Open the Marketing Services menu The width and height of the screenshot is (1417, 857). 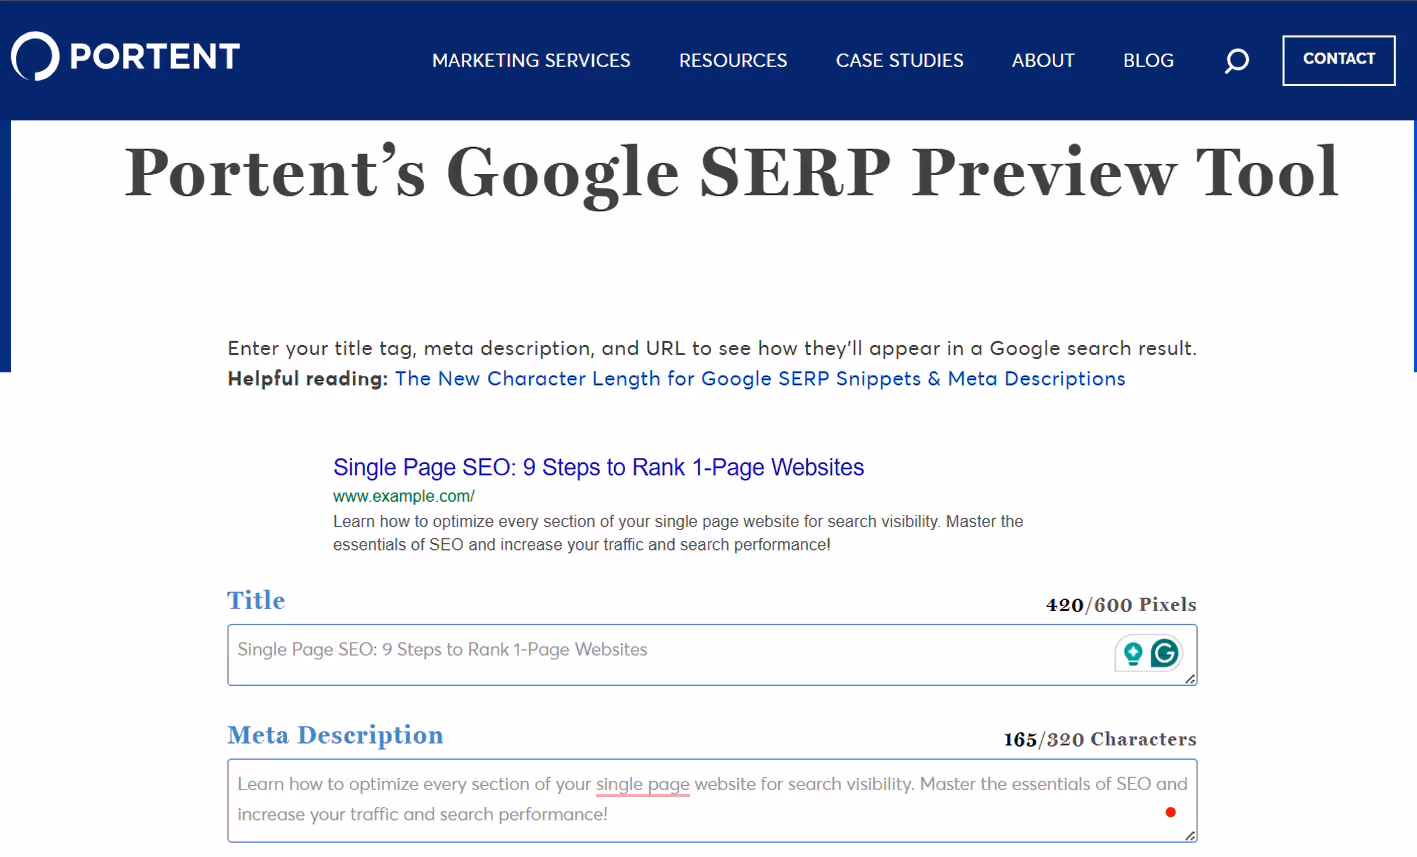pyautogui.click(x=531, y=61)
